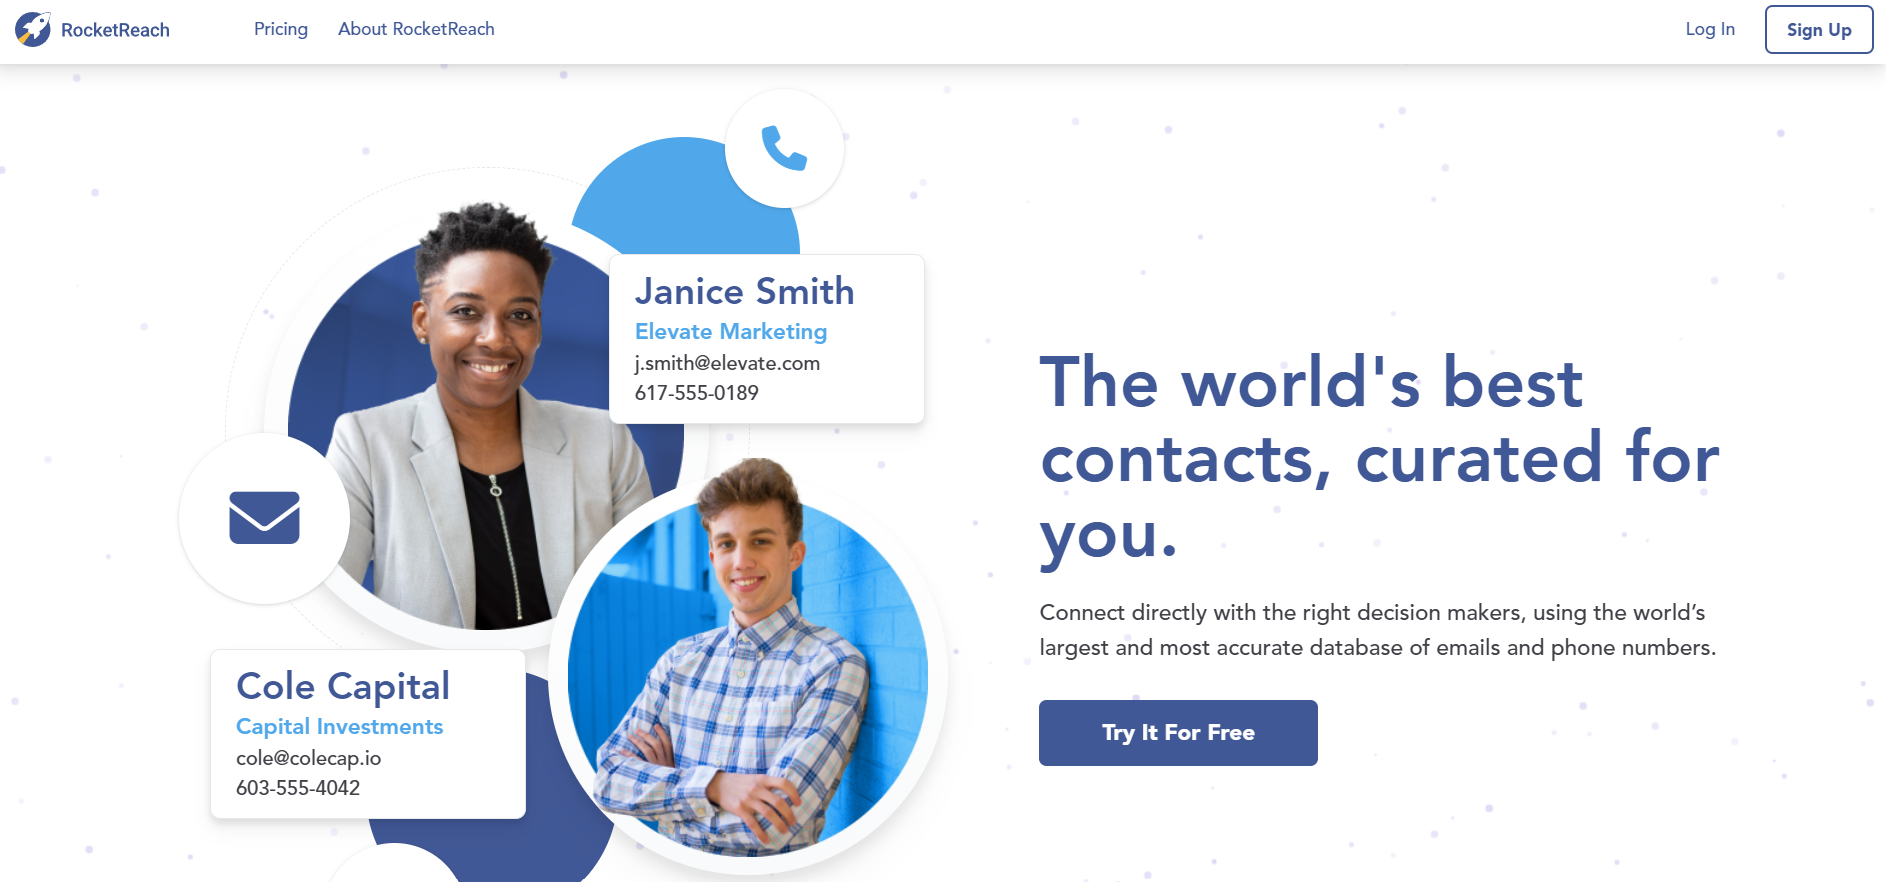
Task: Click the Try It For Free button
Action: [x=1178, y=733]
